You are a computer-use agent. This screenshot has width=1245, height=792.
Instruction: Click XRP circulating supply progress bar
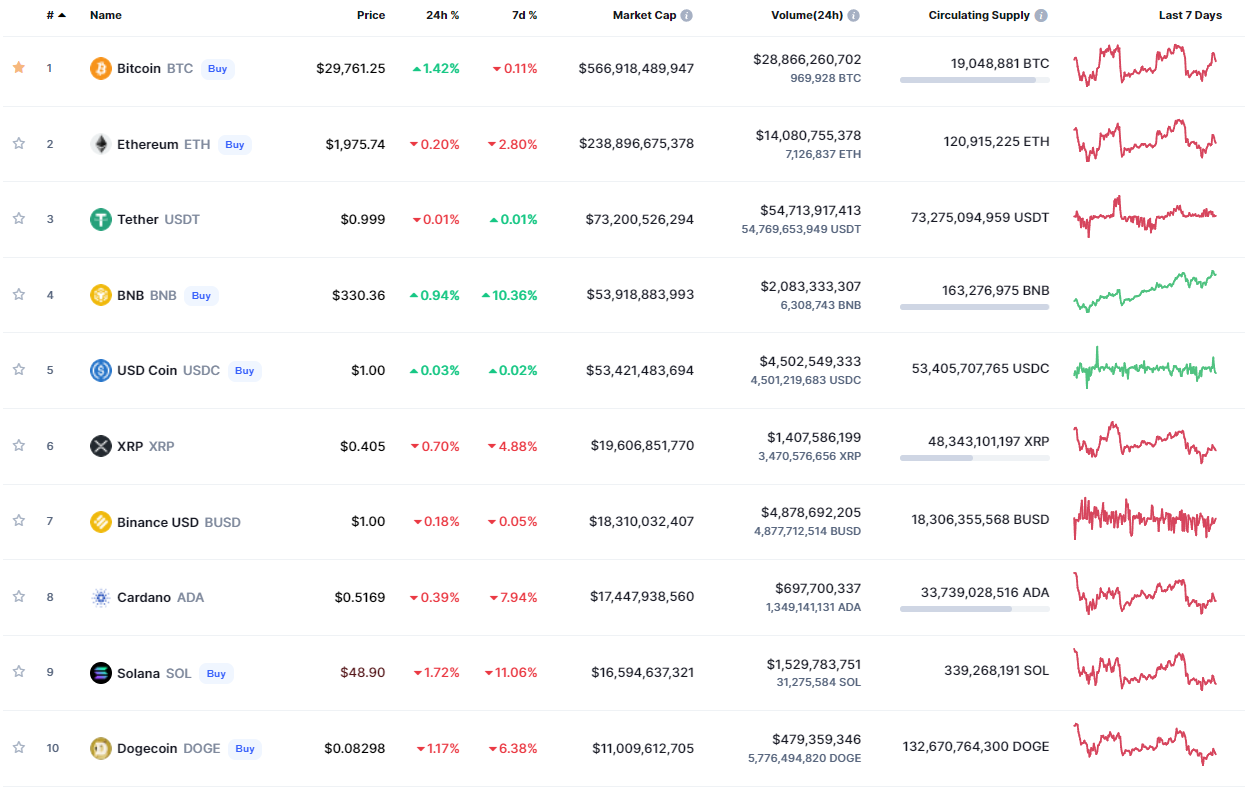(975, 458)
